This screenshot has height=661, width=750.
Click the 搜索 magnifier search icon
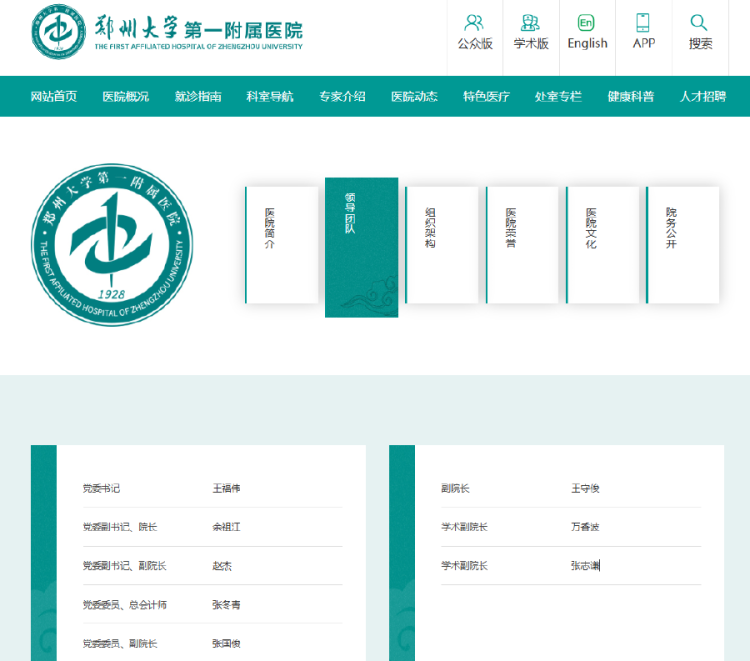[699, 23]
